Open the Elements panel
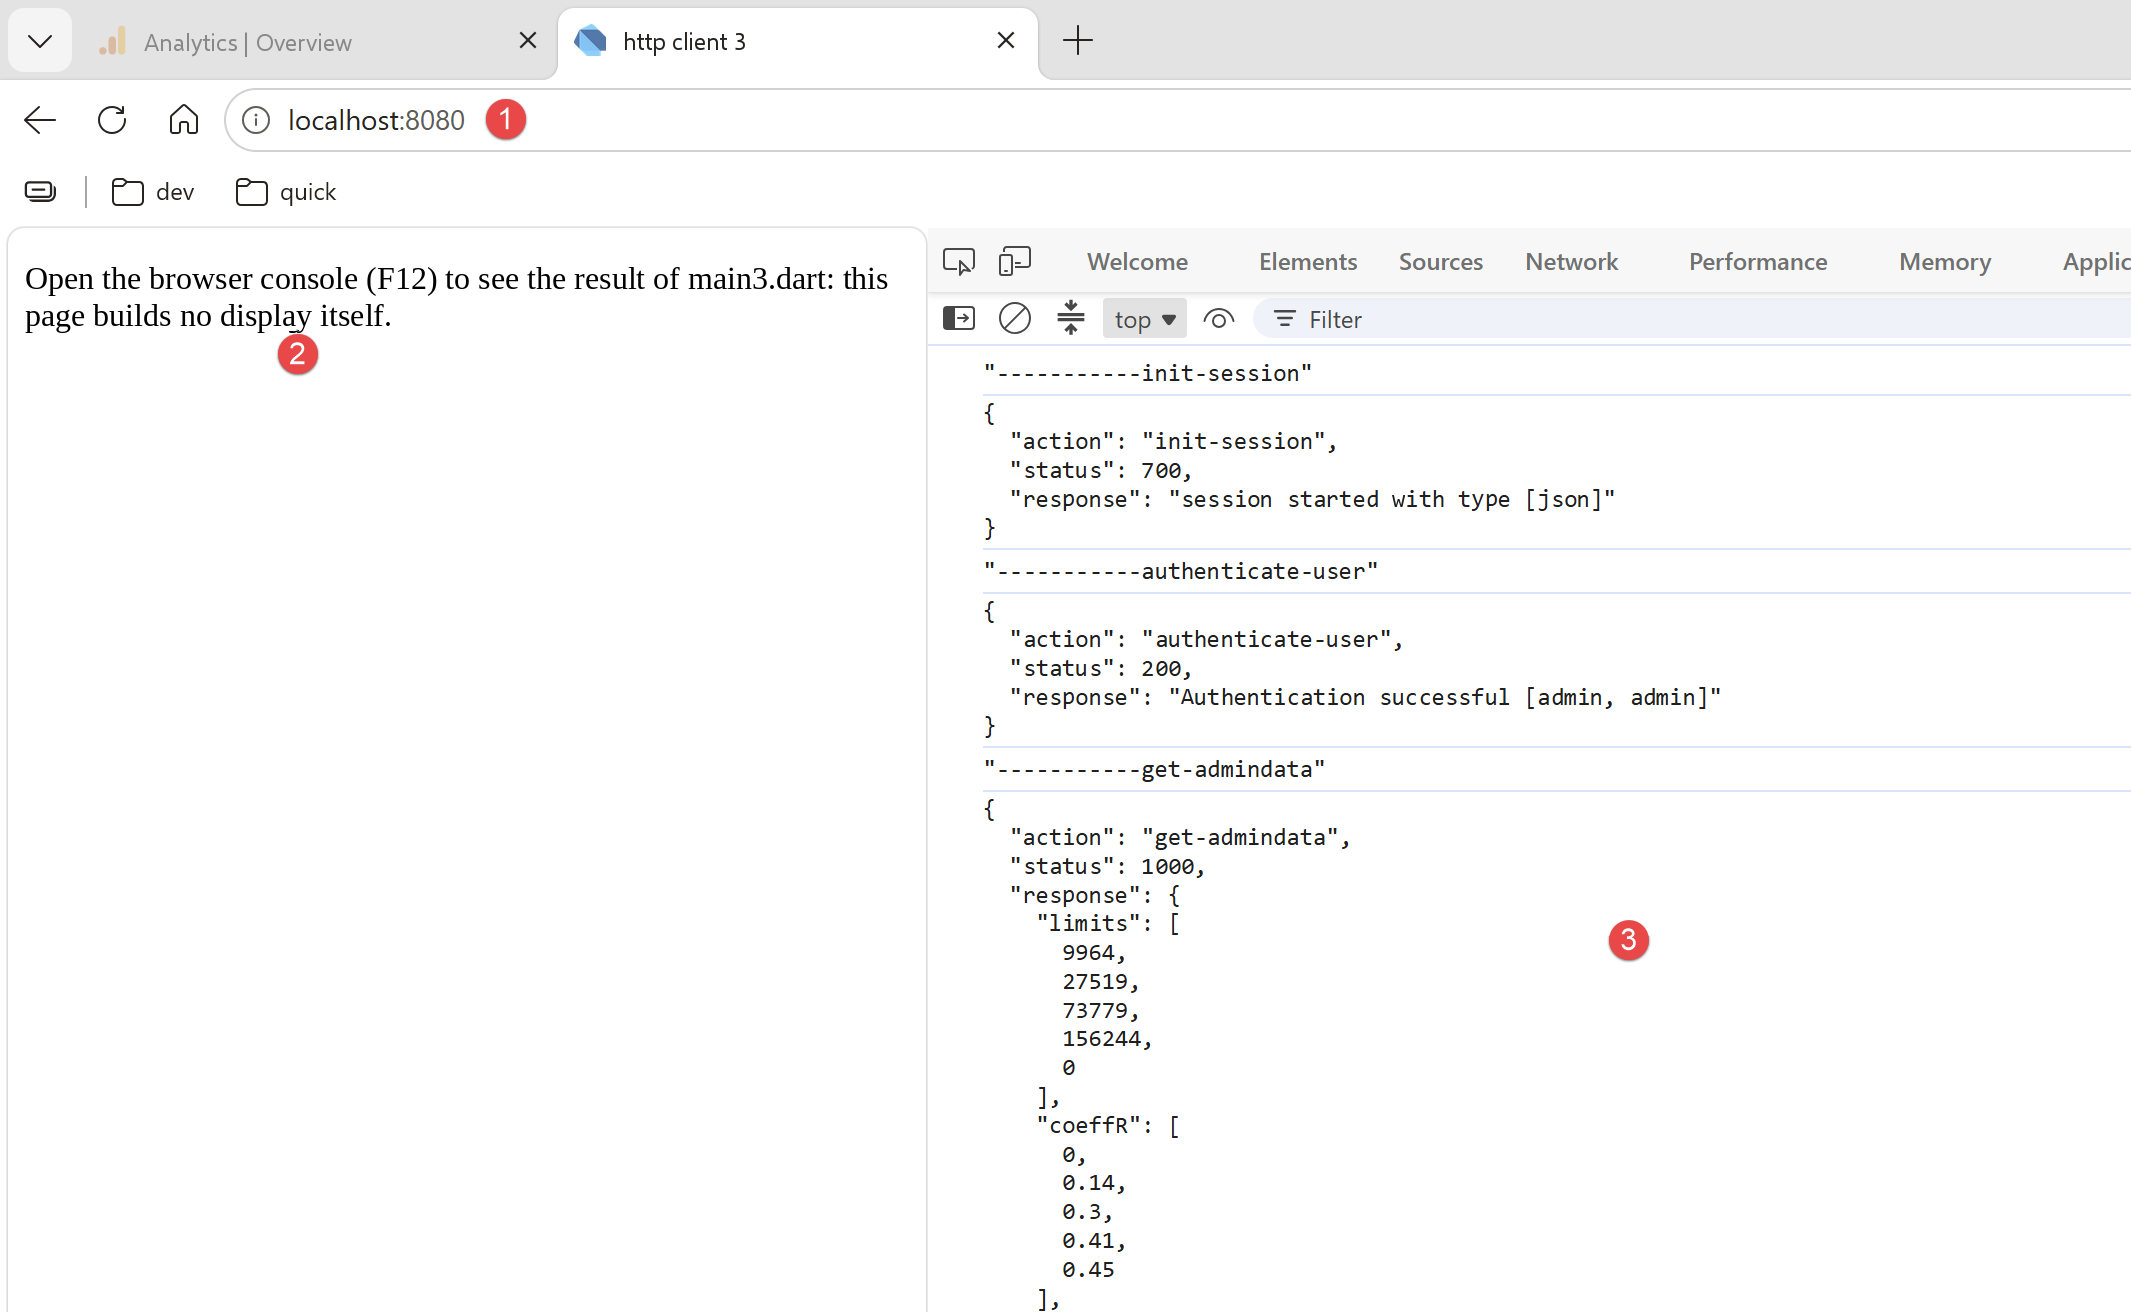This screenshot has width=2131, height=1312. coord(1307,262)
